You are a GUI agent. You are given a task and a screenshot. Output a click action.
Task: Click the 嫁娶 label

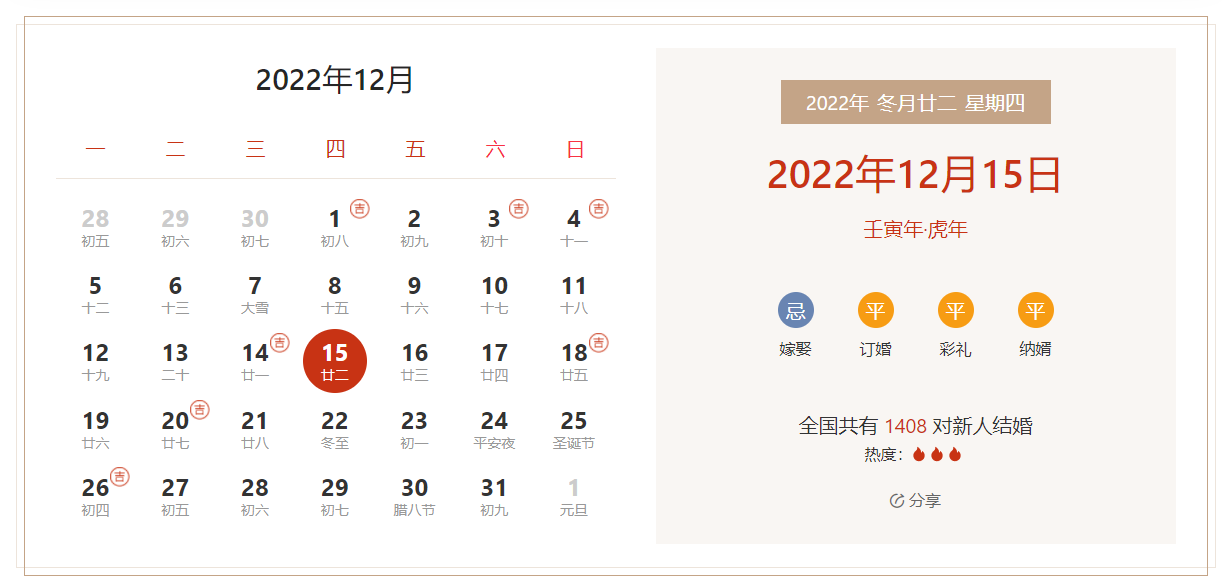[796, 349]
